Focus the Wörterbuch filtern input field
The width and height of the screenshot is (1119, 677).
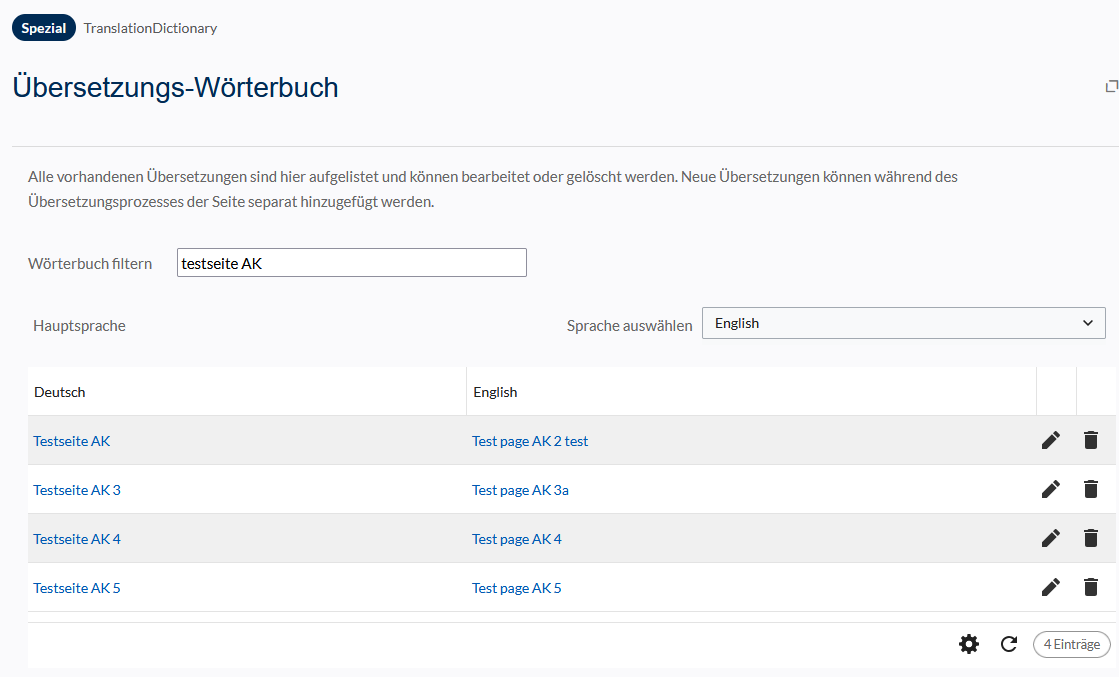tap(351, 263)
